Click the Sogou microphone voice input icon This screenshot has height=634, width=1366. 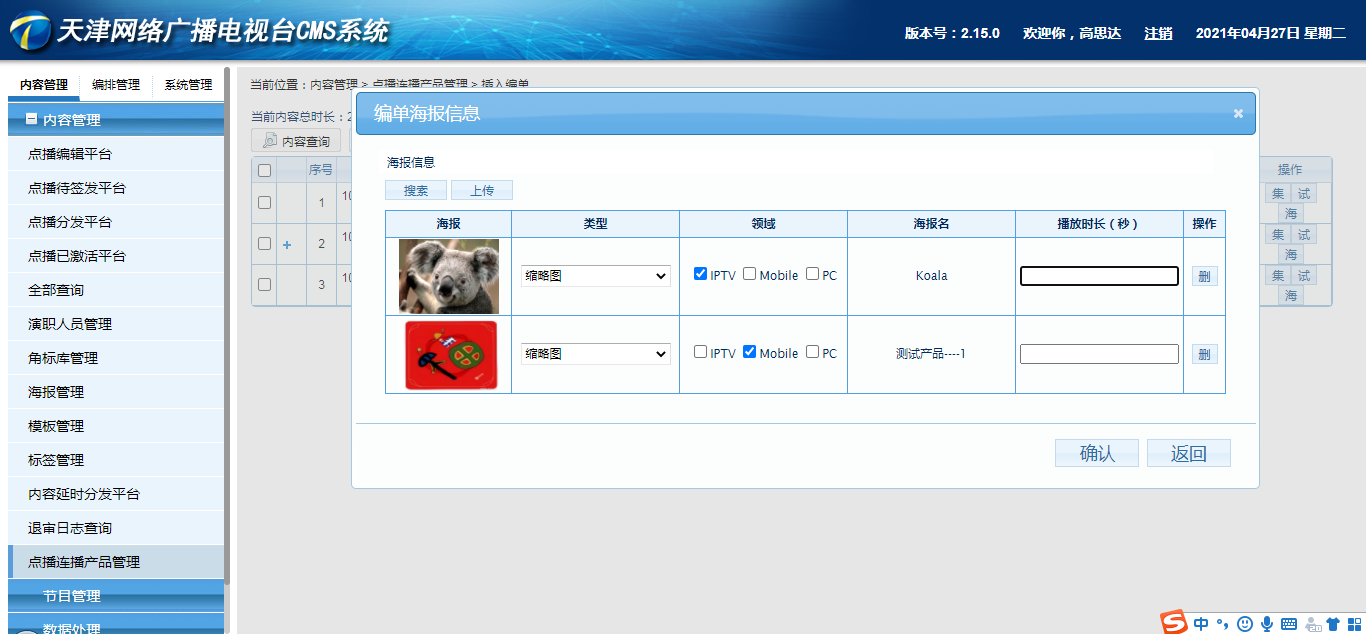1267,624
